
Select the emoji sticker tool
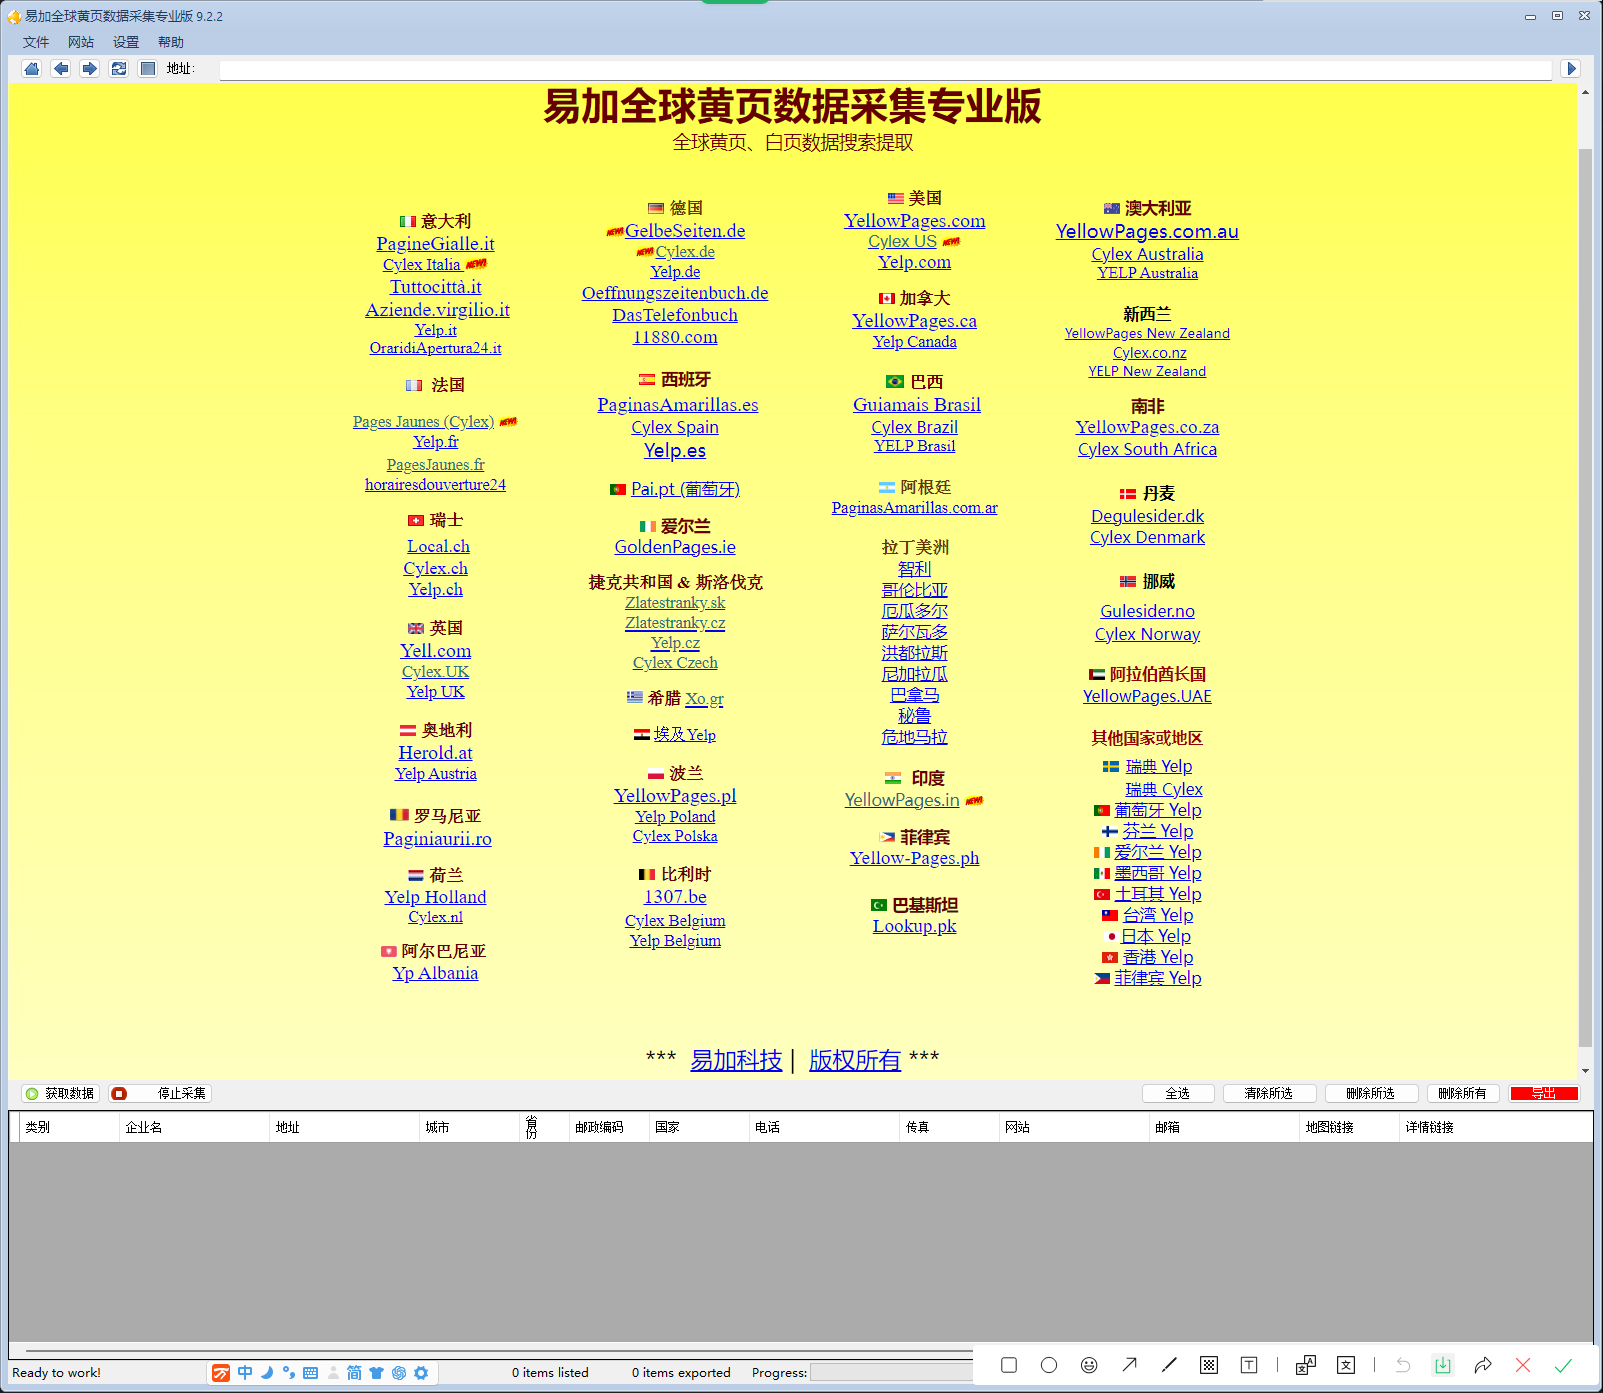tap(1089, 1365)
